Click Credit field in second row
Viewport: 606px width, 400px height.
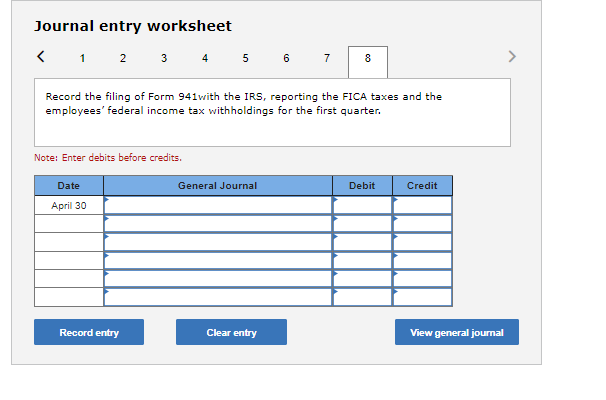(422, 223)
